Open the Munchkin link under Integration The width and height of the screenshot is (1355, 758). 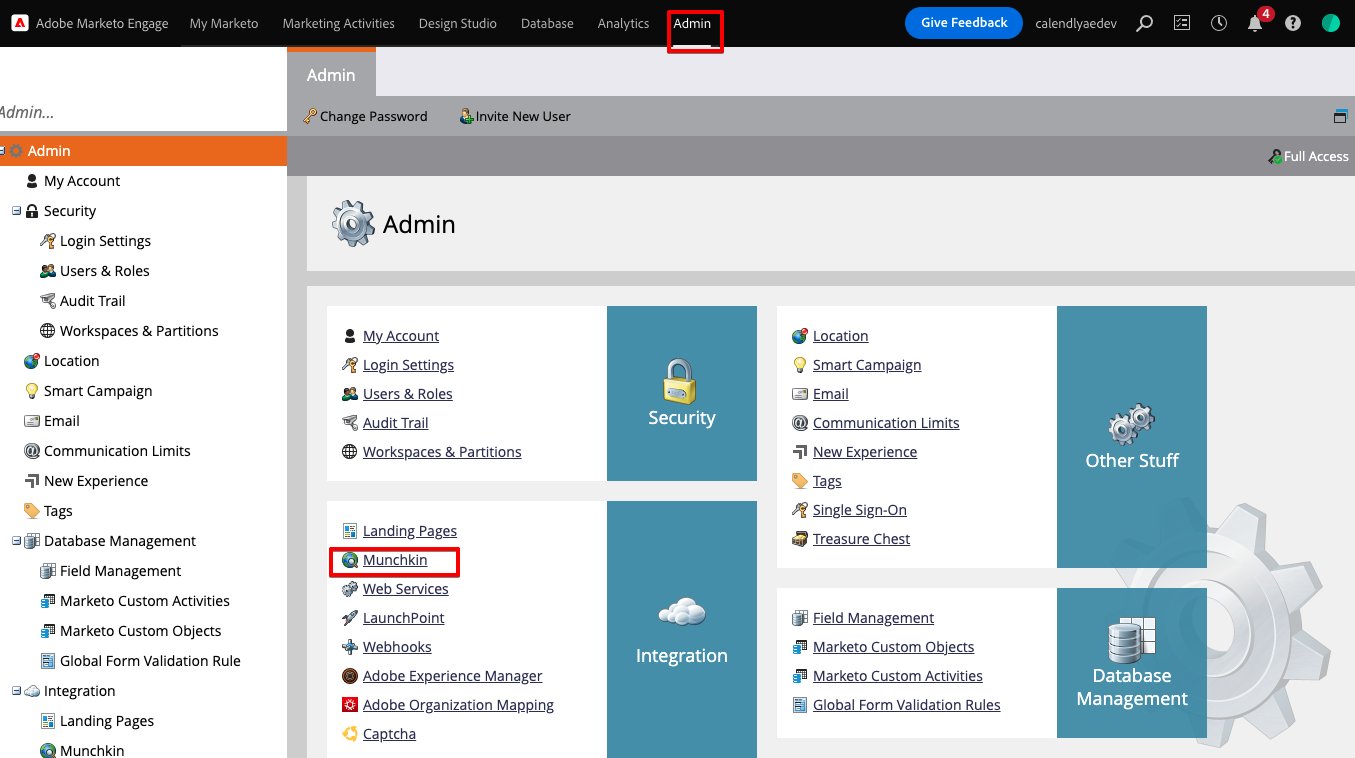point(394,560)
